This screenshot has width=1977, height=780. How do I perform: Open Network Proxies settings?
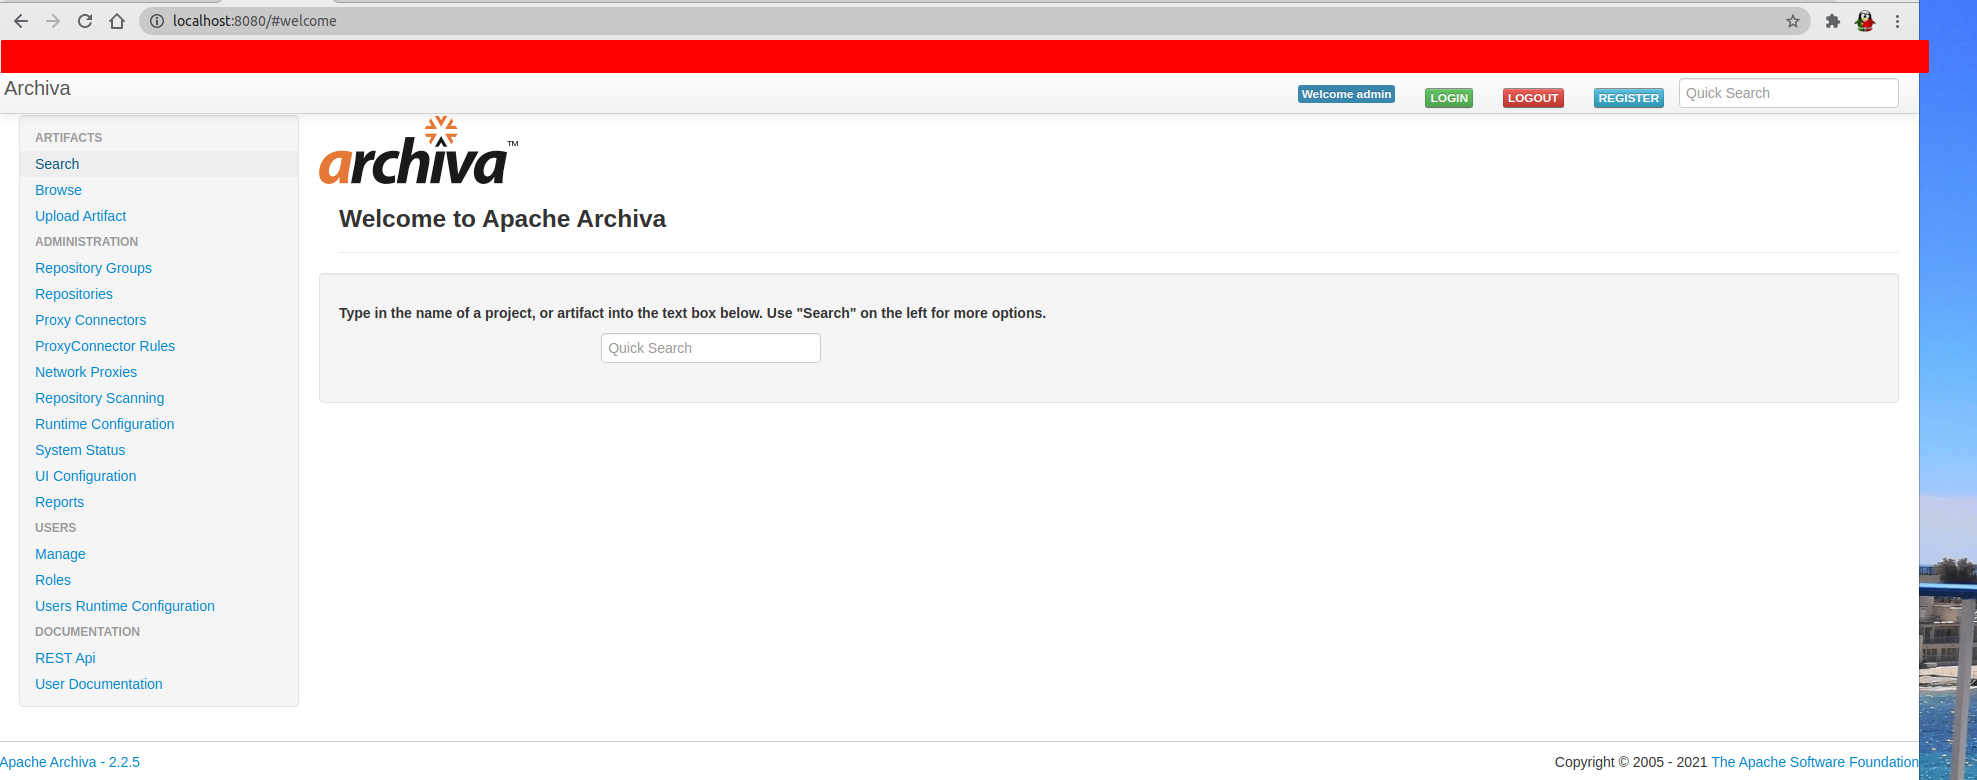tap(86, 372)
